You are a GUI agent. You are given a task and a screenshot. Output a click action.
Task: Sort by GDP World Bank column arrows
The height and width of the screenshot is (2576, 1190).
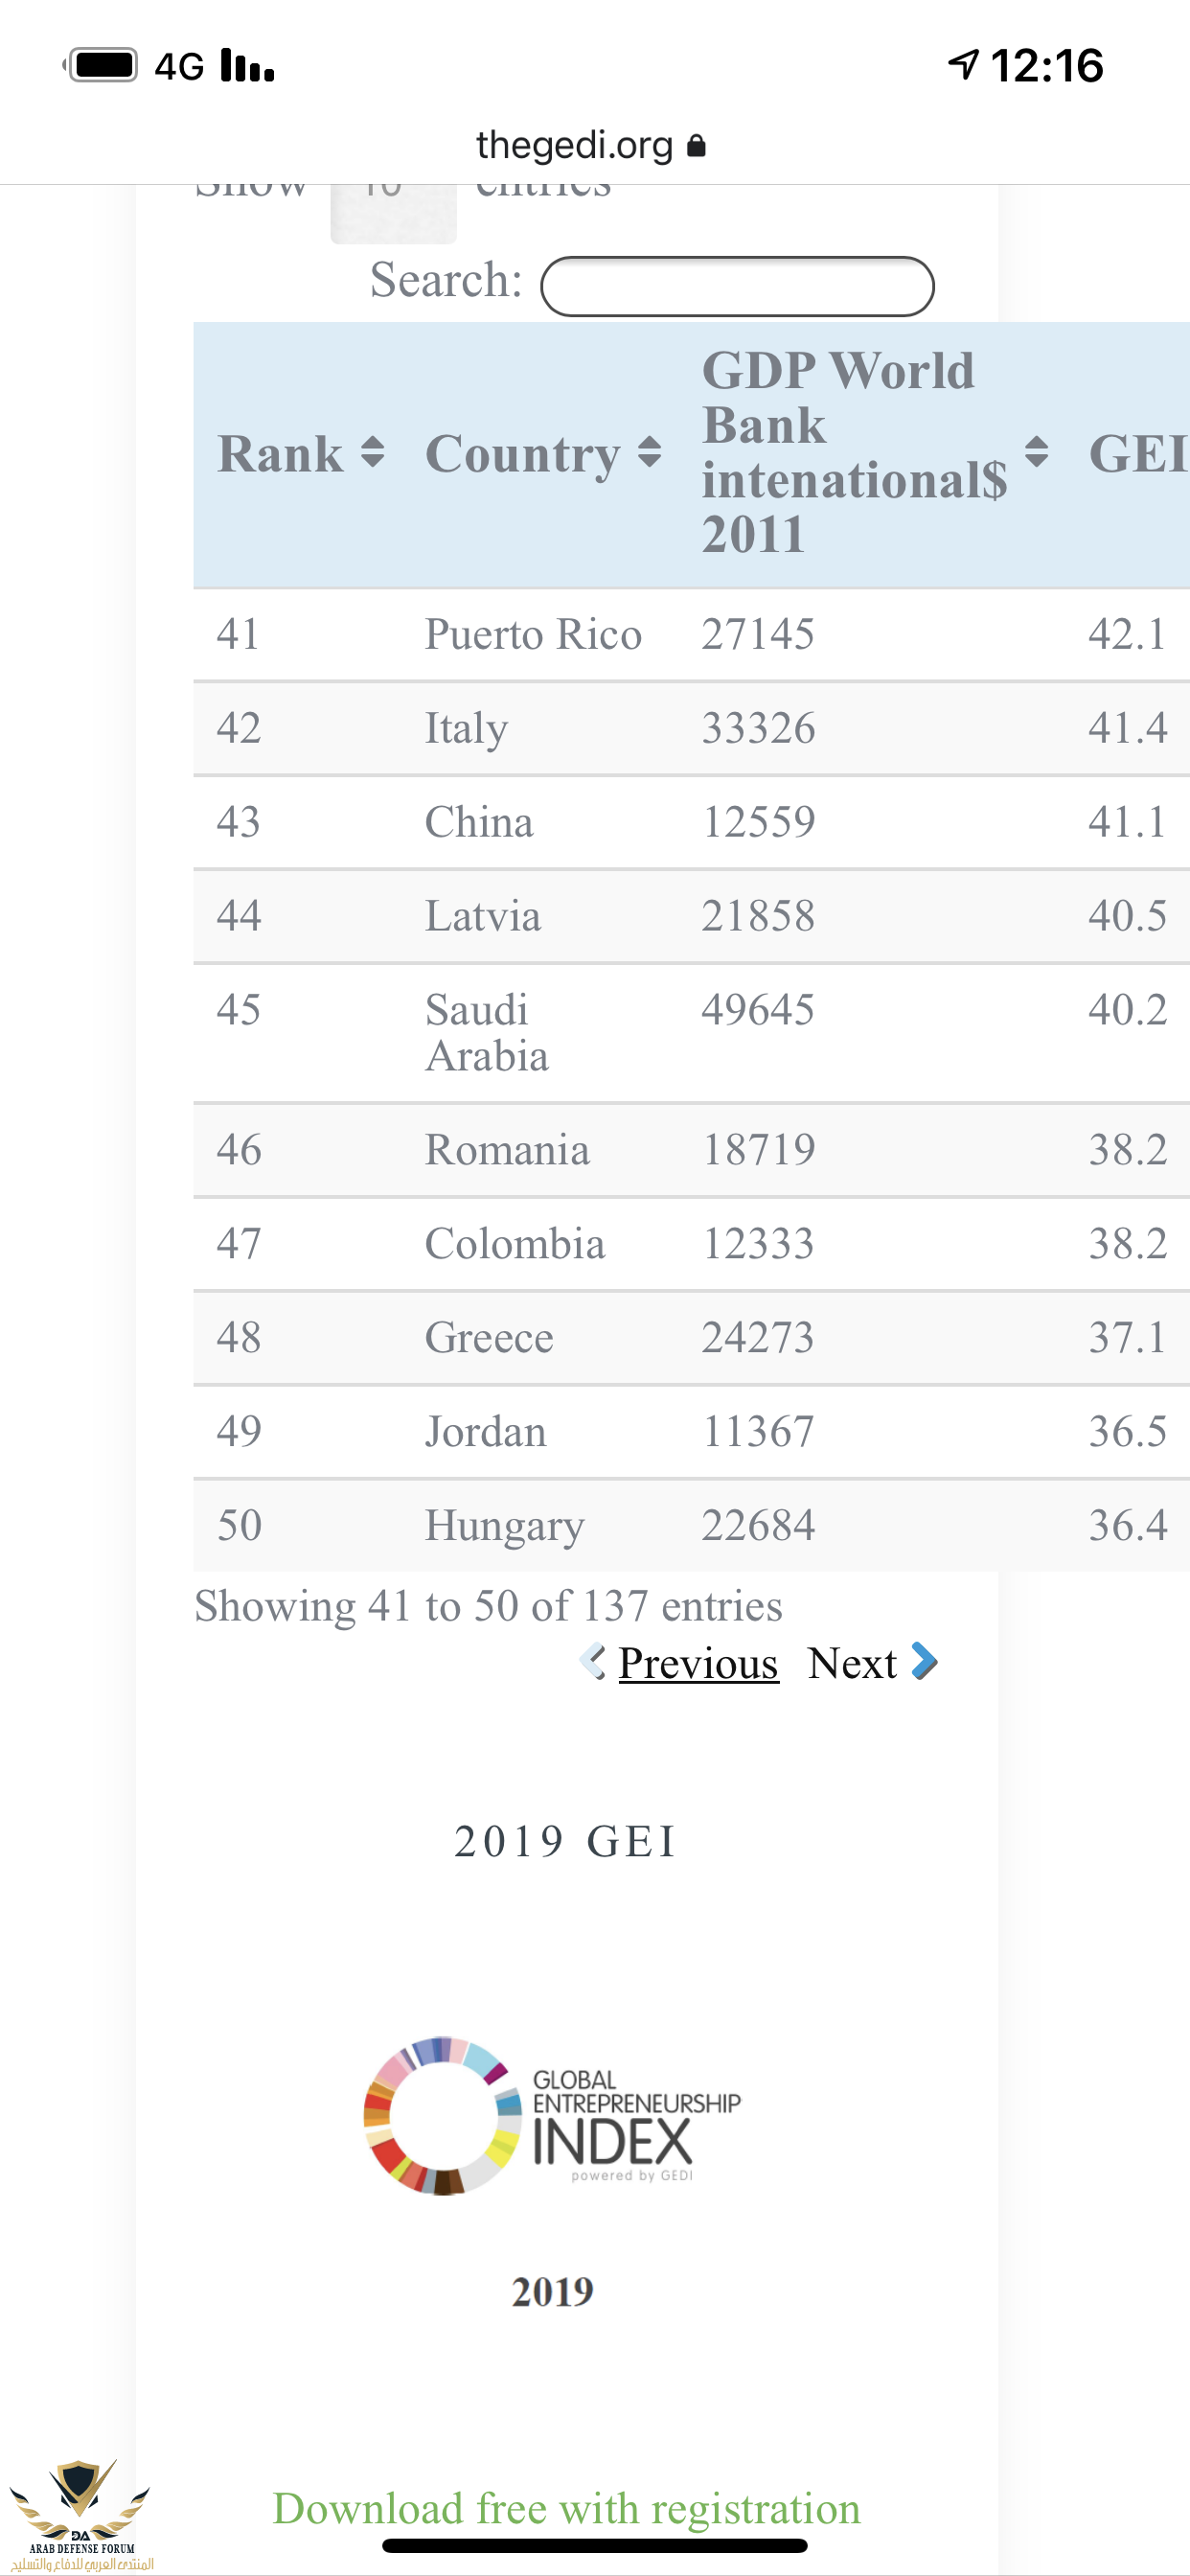(1036, 453)
